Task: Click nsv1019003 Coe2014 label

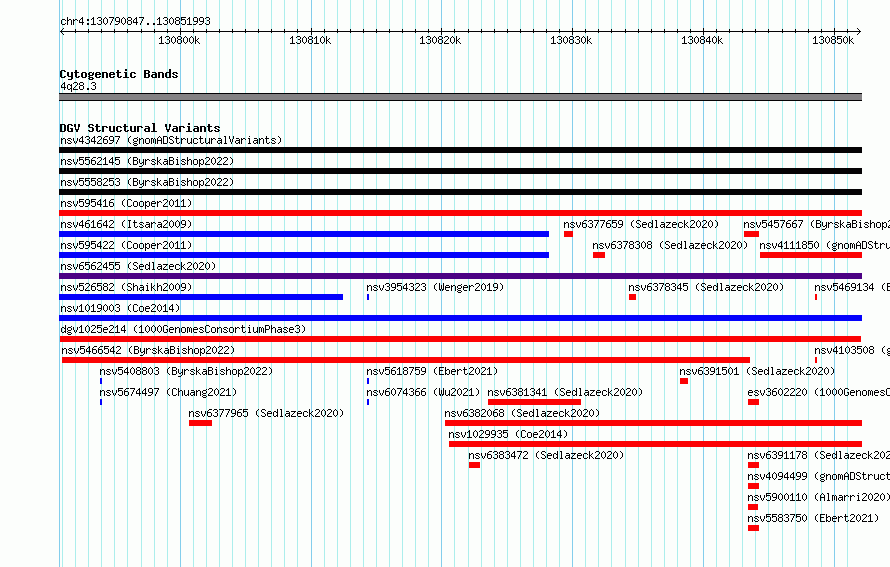Action: tap(120, 308)
